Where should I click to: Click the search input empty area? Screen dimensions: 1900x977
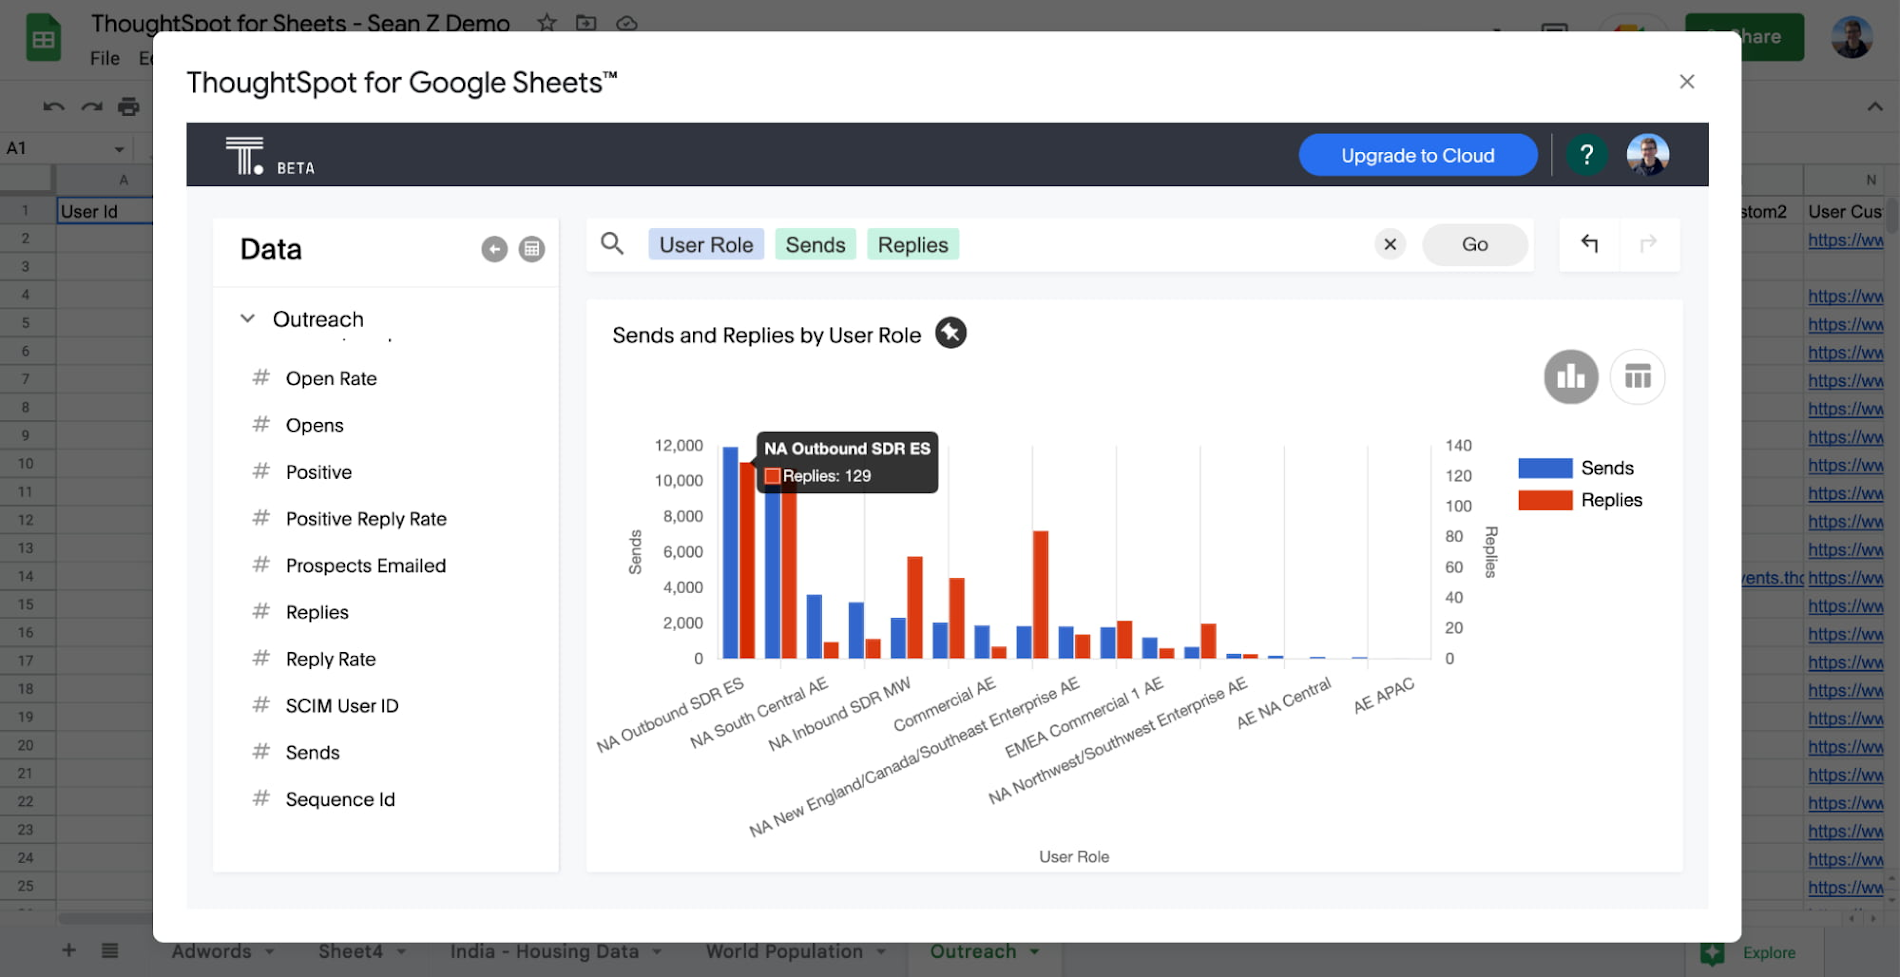pos(1165,244)
